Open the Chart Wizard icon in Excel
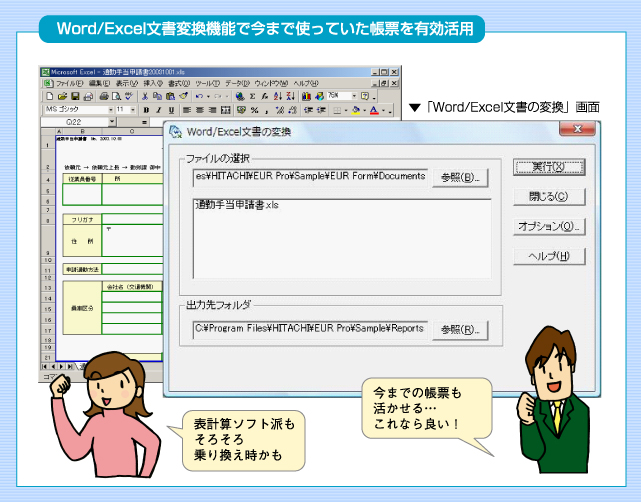This screenshot has width=641, height=502. [306, 96]
